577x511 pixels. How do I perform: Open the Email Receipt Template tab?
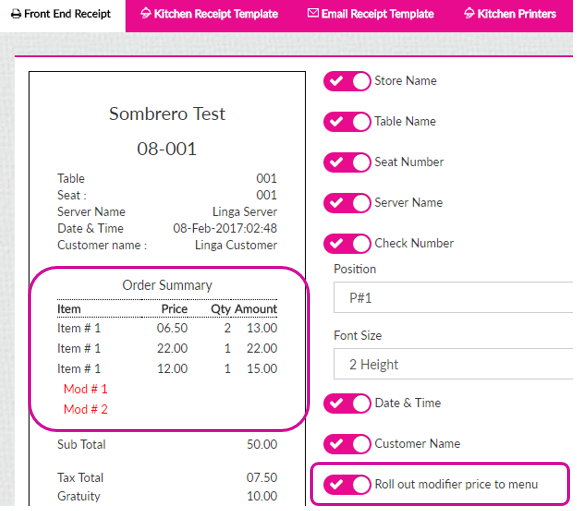[x=371, y=15]
